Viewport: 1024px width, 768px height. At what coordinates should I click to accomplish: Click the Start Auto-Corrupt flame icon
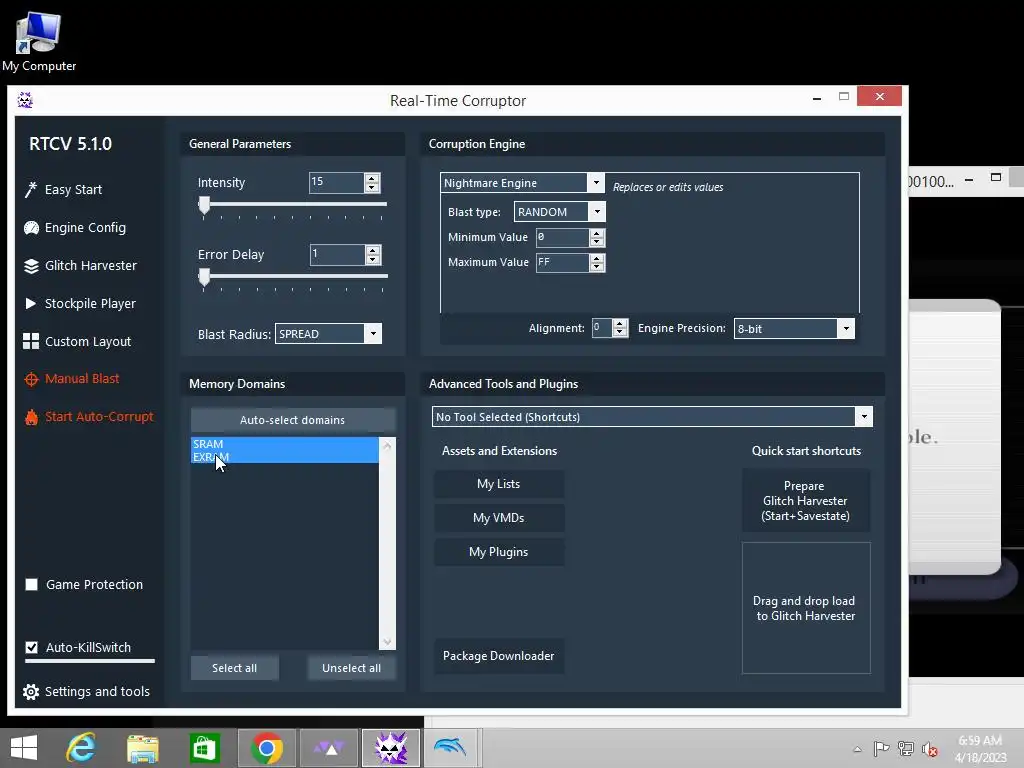pyautogui.click(x=31, y=417)
